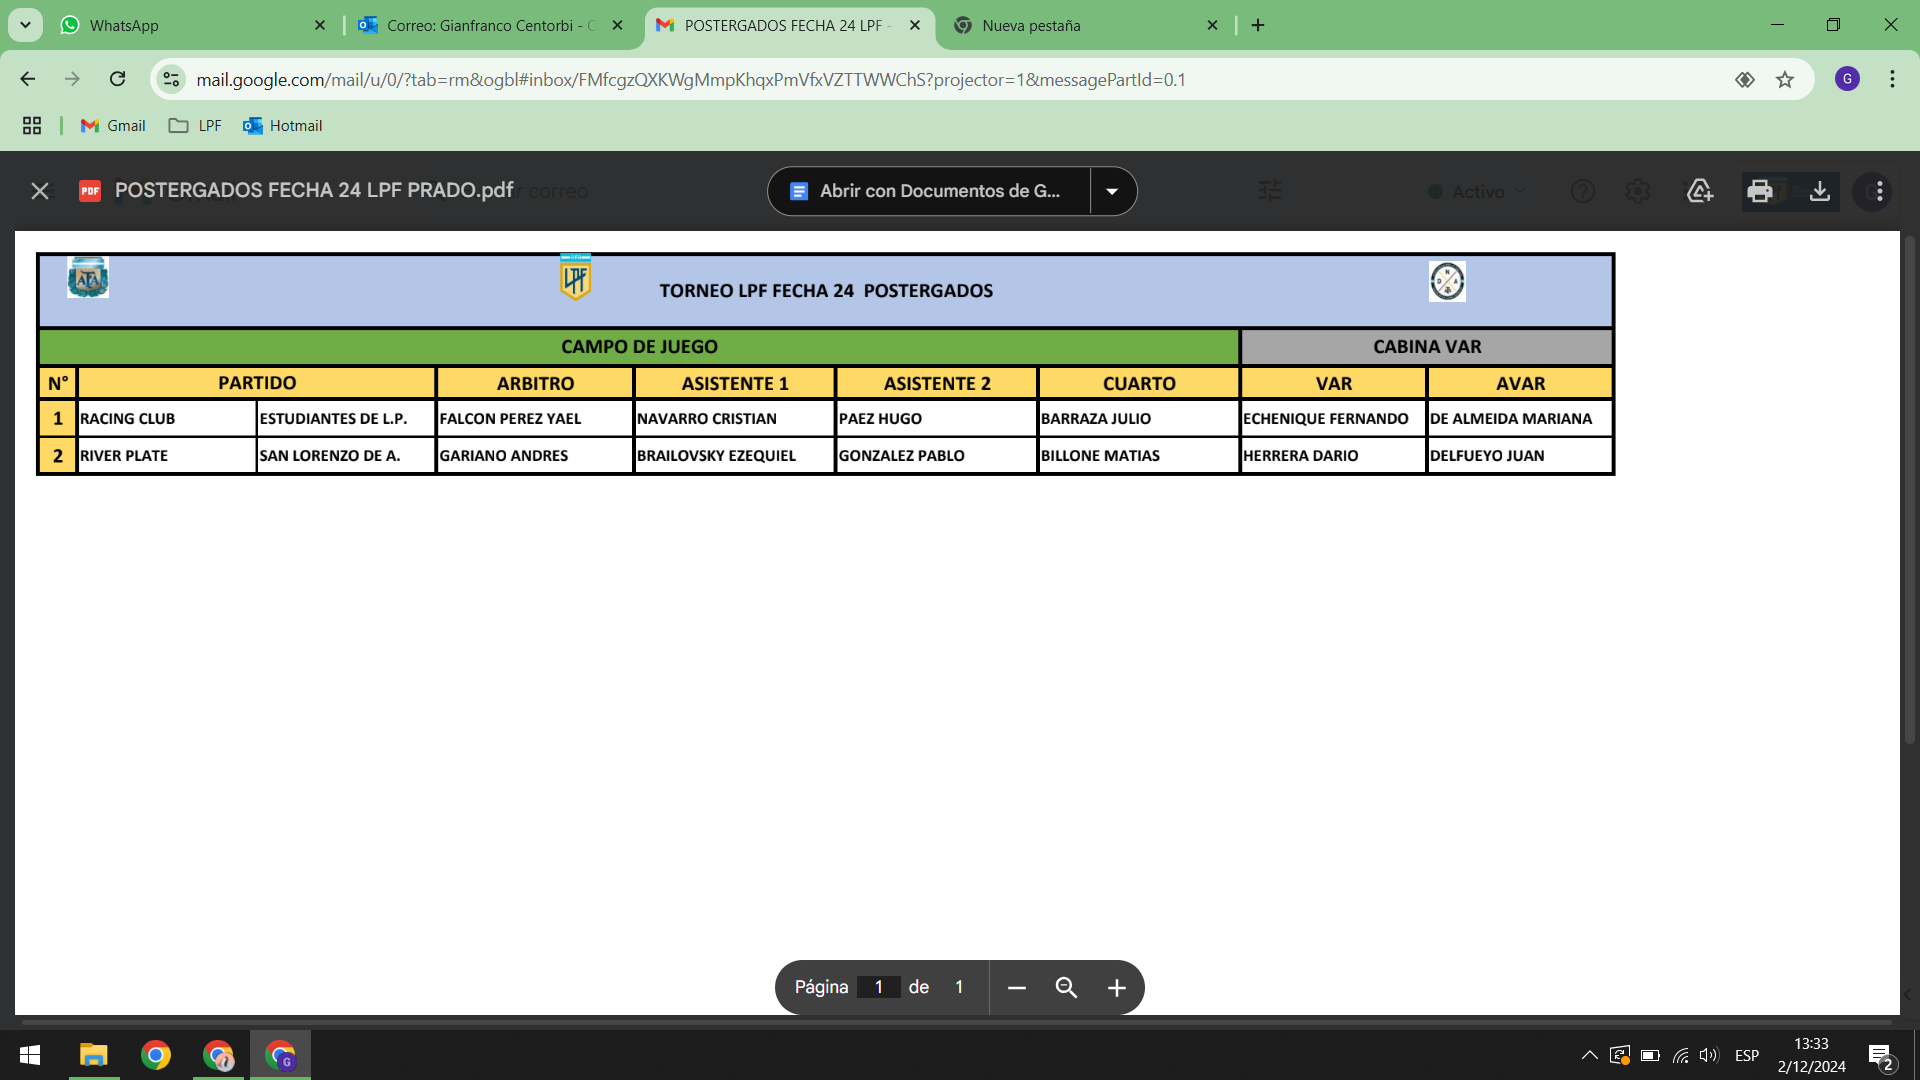Open notification center icon
This screenshot has width=1920, height=1080.
(1881, 1056)
